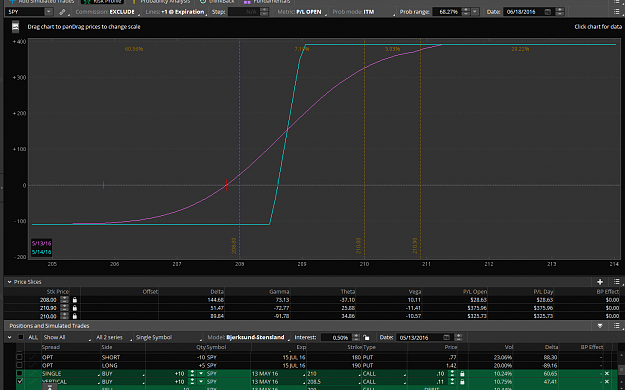Toggle price lock on the SINGLE row

click(x=462, y=374)
